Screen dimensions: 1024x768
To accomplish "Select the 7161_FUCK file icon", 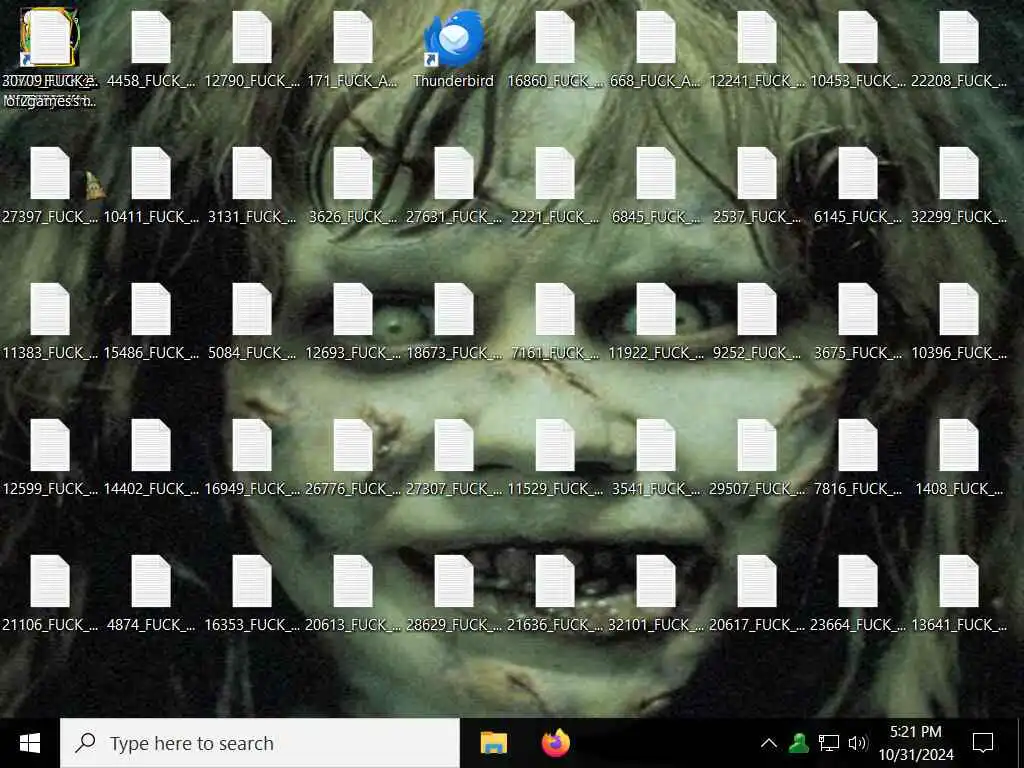I will click(555, 310).
